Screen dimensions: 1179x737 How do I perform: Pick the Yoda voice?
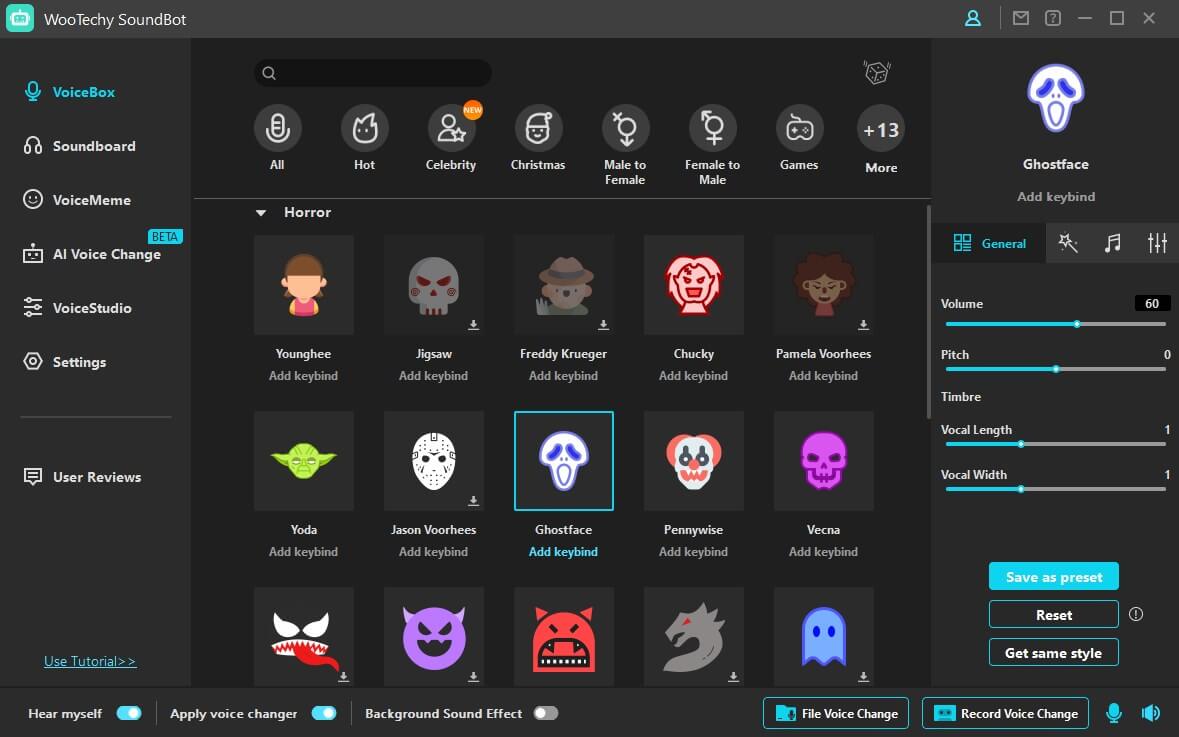coord(304,461)
